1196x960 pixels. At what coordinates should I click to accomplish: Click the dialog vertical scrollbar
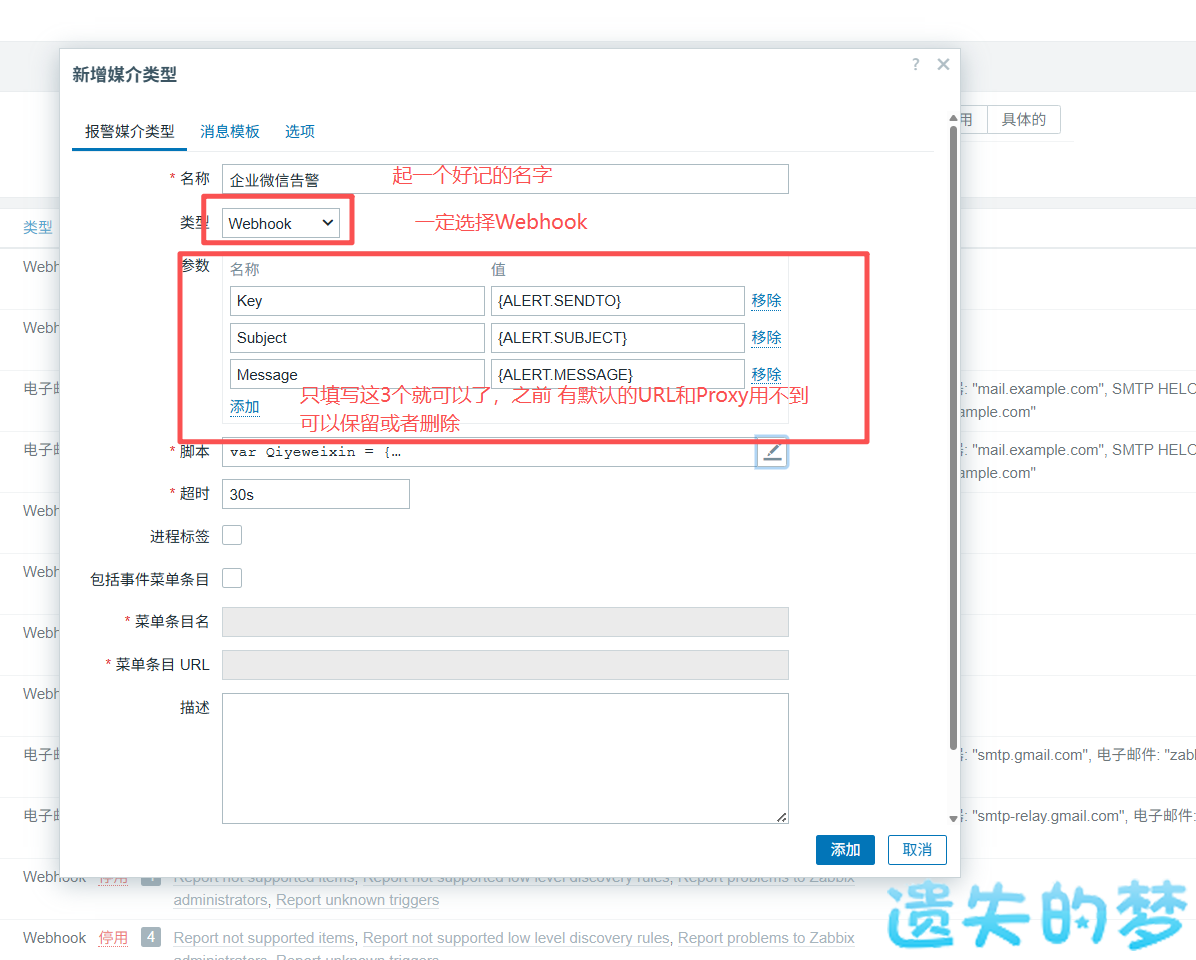point(953,438)
